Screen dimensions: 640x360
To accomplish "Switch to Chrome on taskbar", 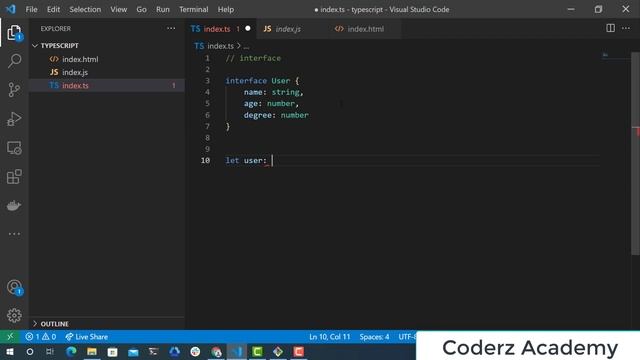I will point(216,351).
